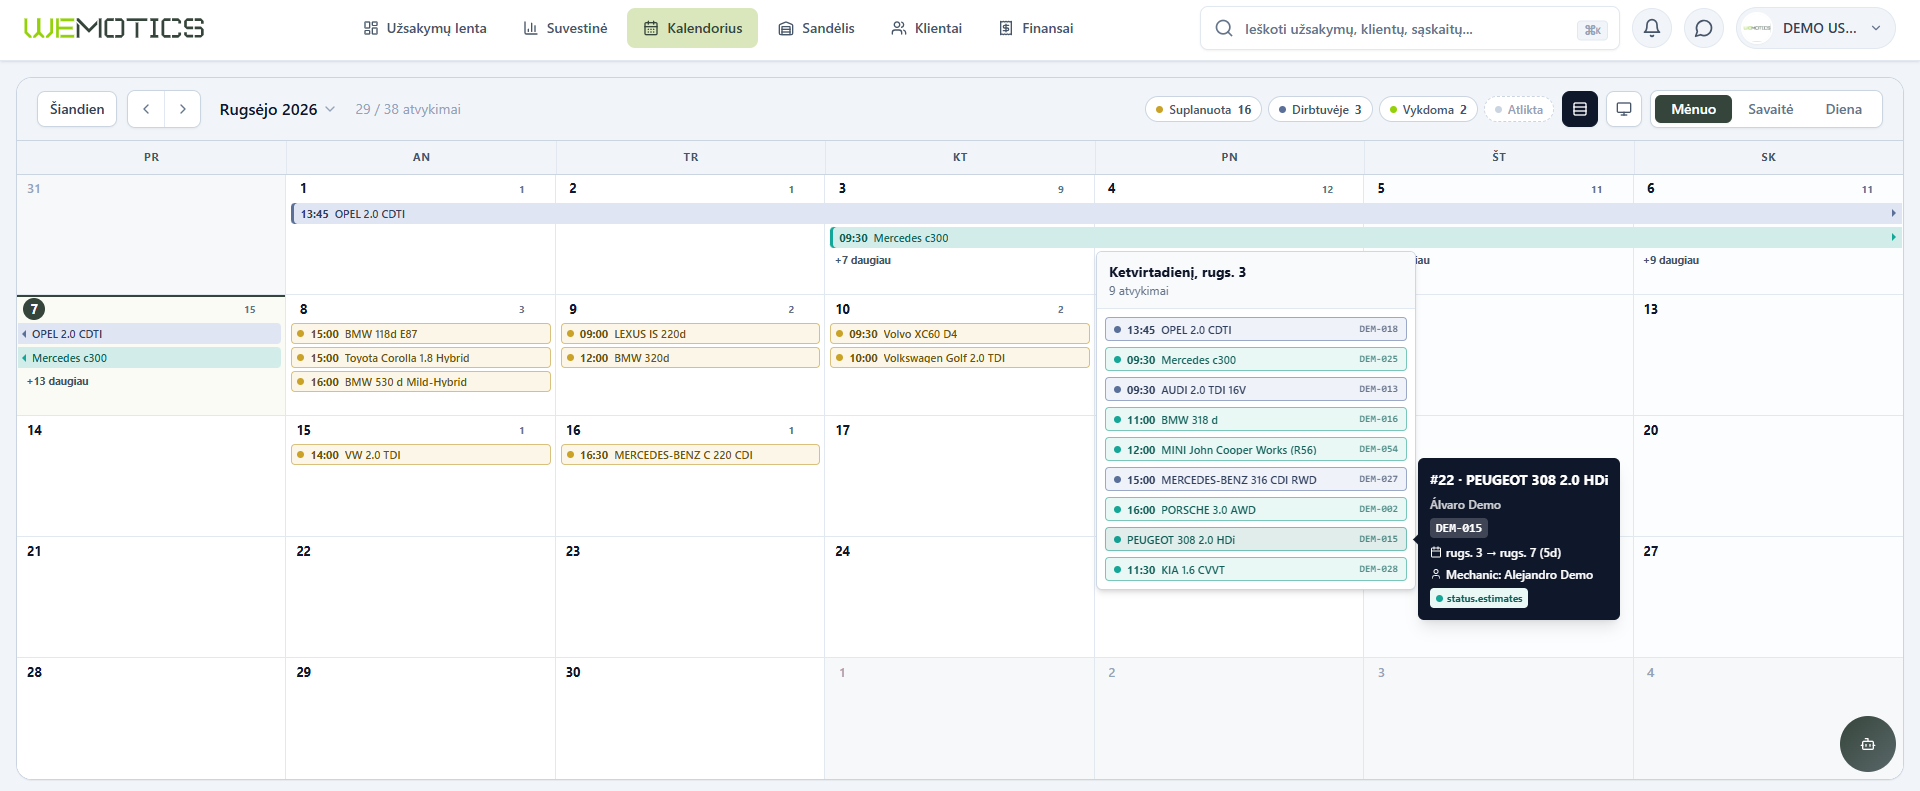Click continuation arrow on Mercedes c300 row end

[1893, 237]
